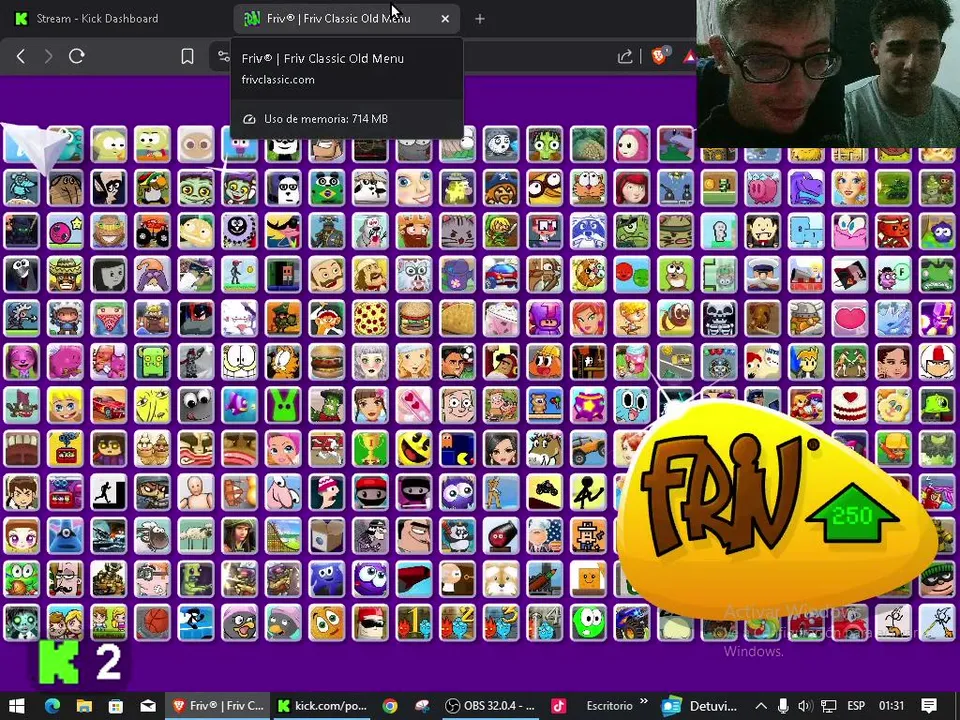Change the ESP keyboard language

point(856,706)
